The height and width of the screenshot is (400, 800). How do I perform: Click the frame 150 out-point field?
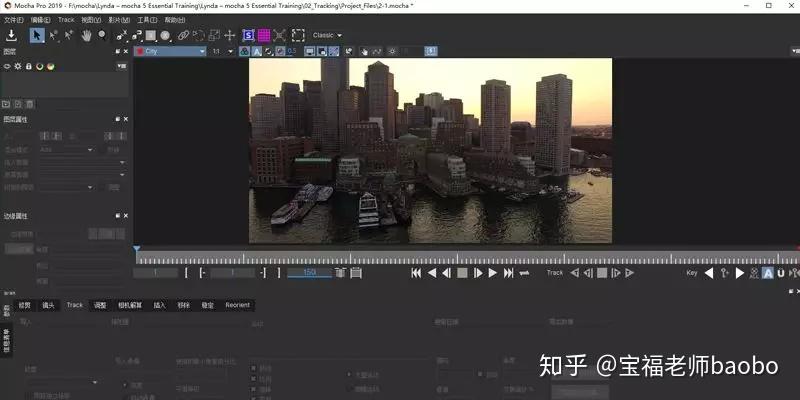click(x=309, y=273)
